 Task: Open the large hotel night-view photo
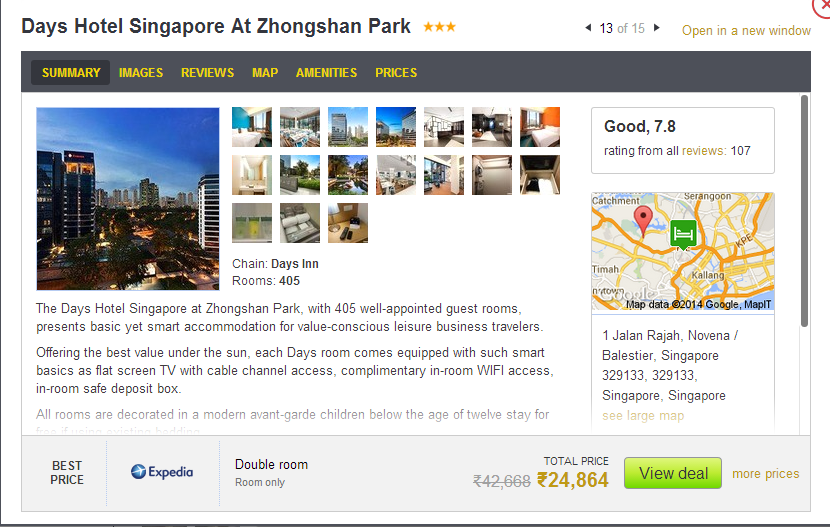(128, 199)
